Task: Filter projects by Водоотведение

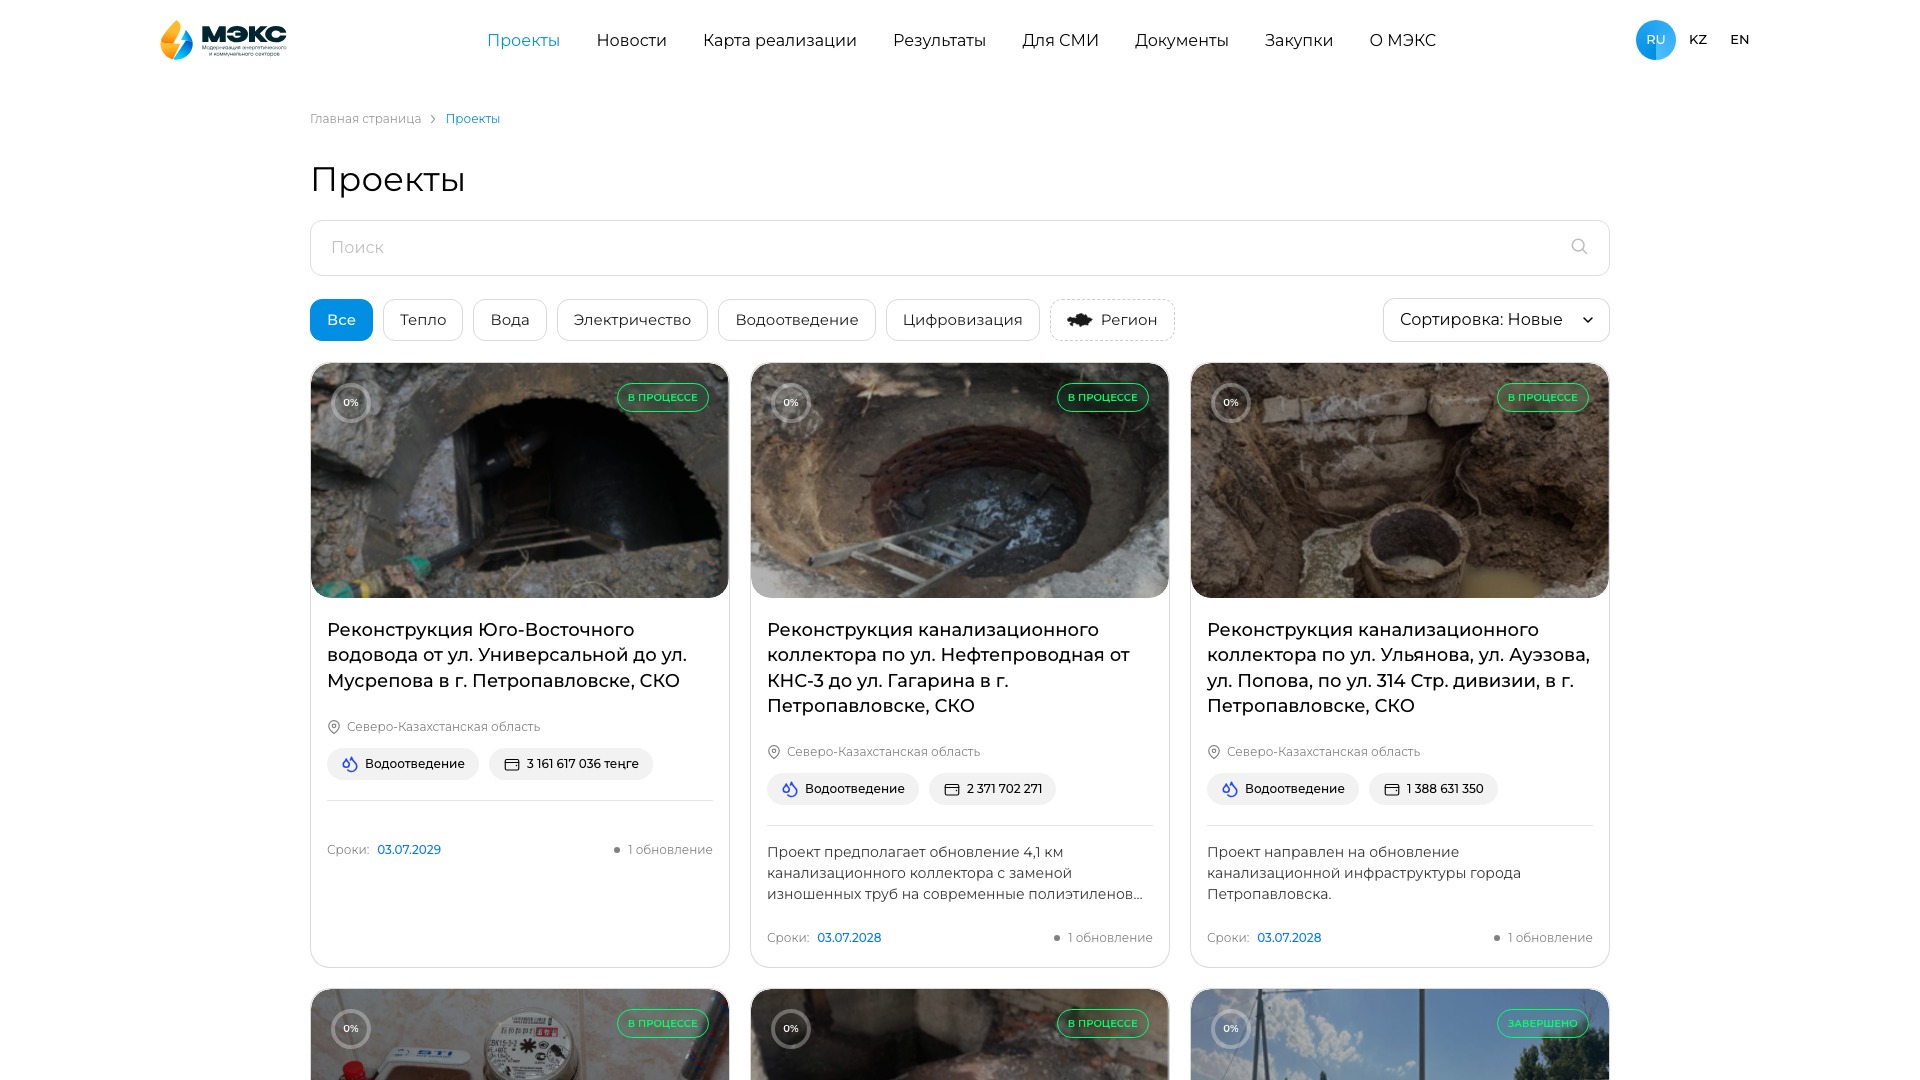Action: pos(797,320)
